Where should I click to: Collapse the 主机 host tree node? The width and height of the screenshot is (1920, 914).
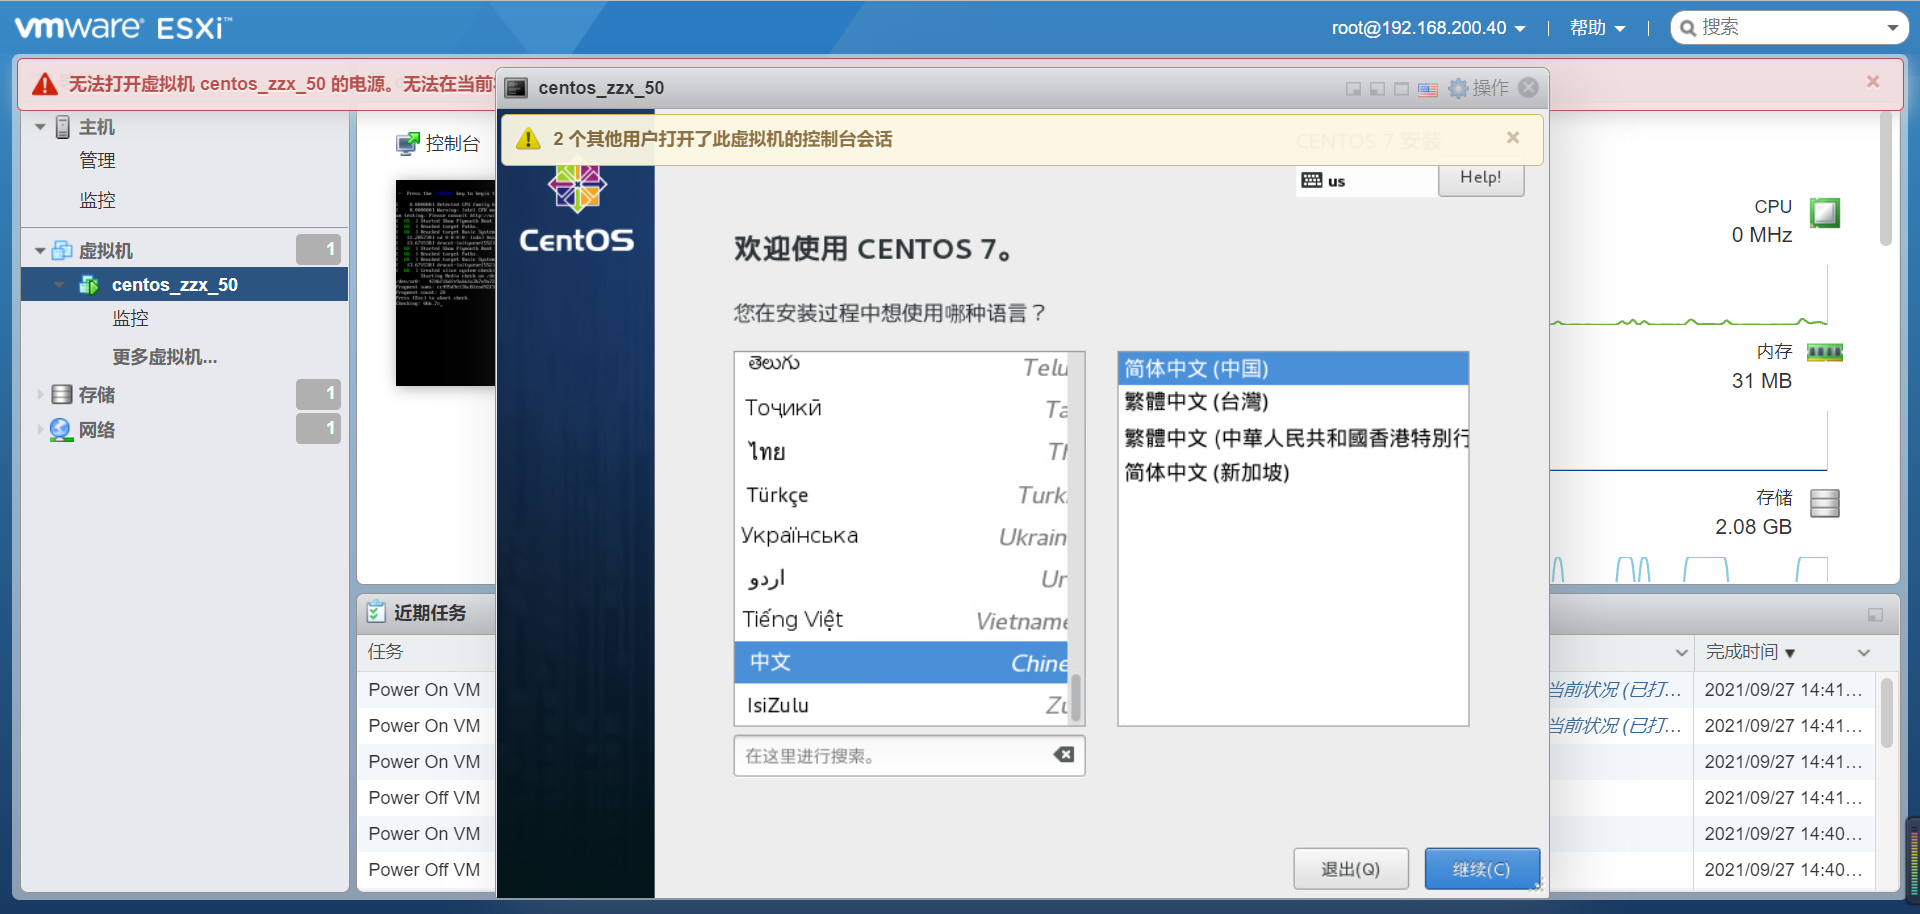coord(40,127)
